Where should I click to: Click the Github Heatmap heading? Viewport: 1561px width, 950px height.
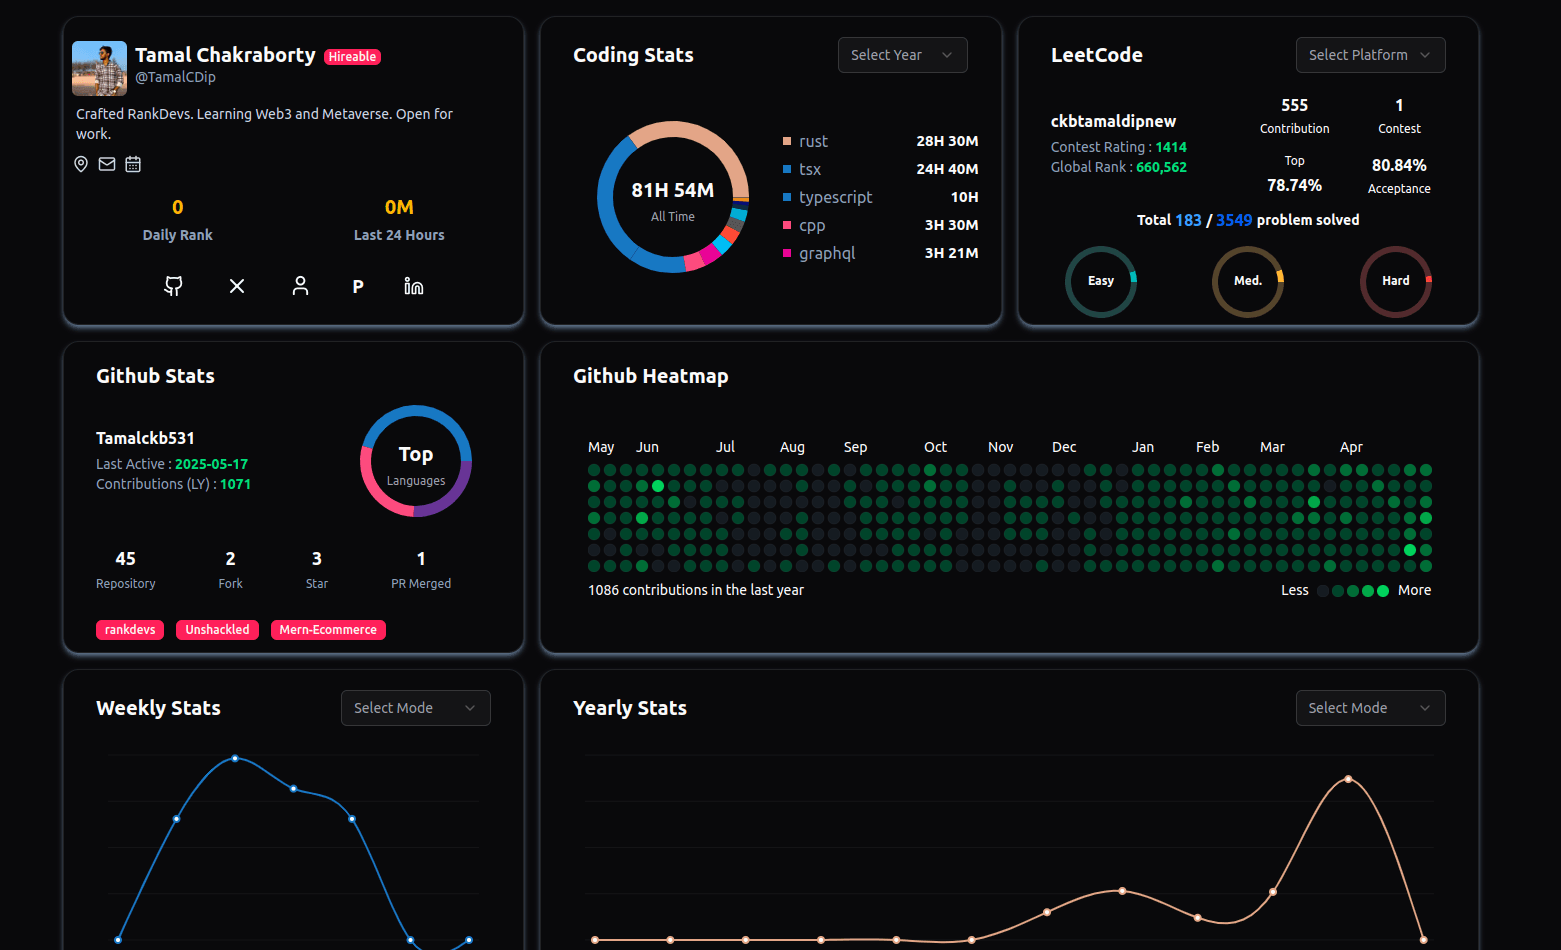click(x=651, y=376)
